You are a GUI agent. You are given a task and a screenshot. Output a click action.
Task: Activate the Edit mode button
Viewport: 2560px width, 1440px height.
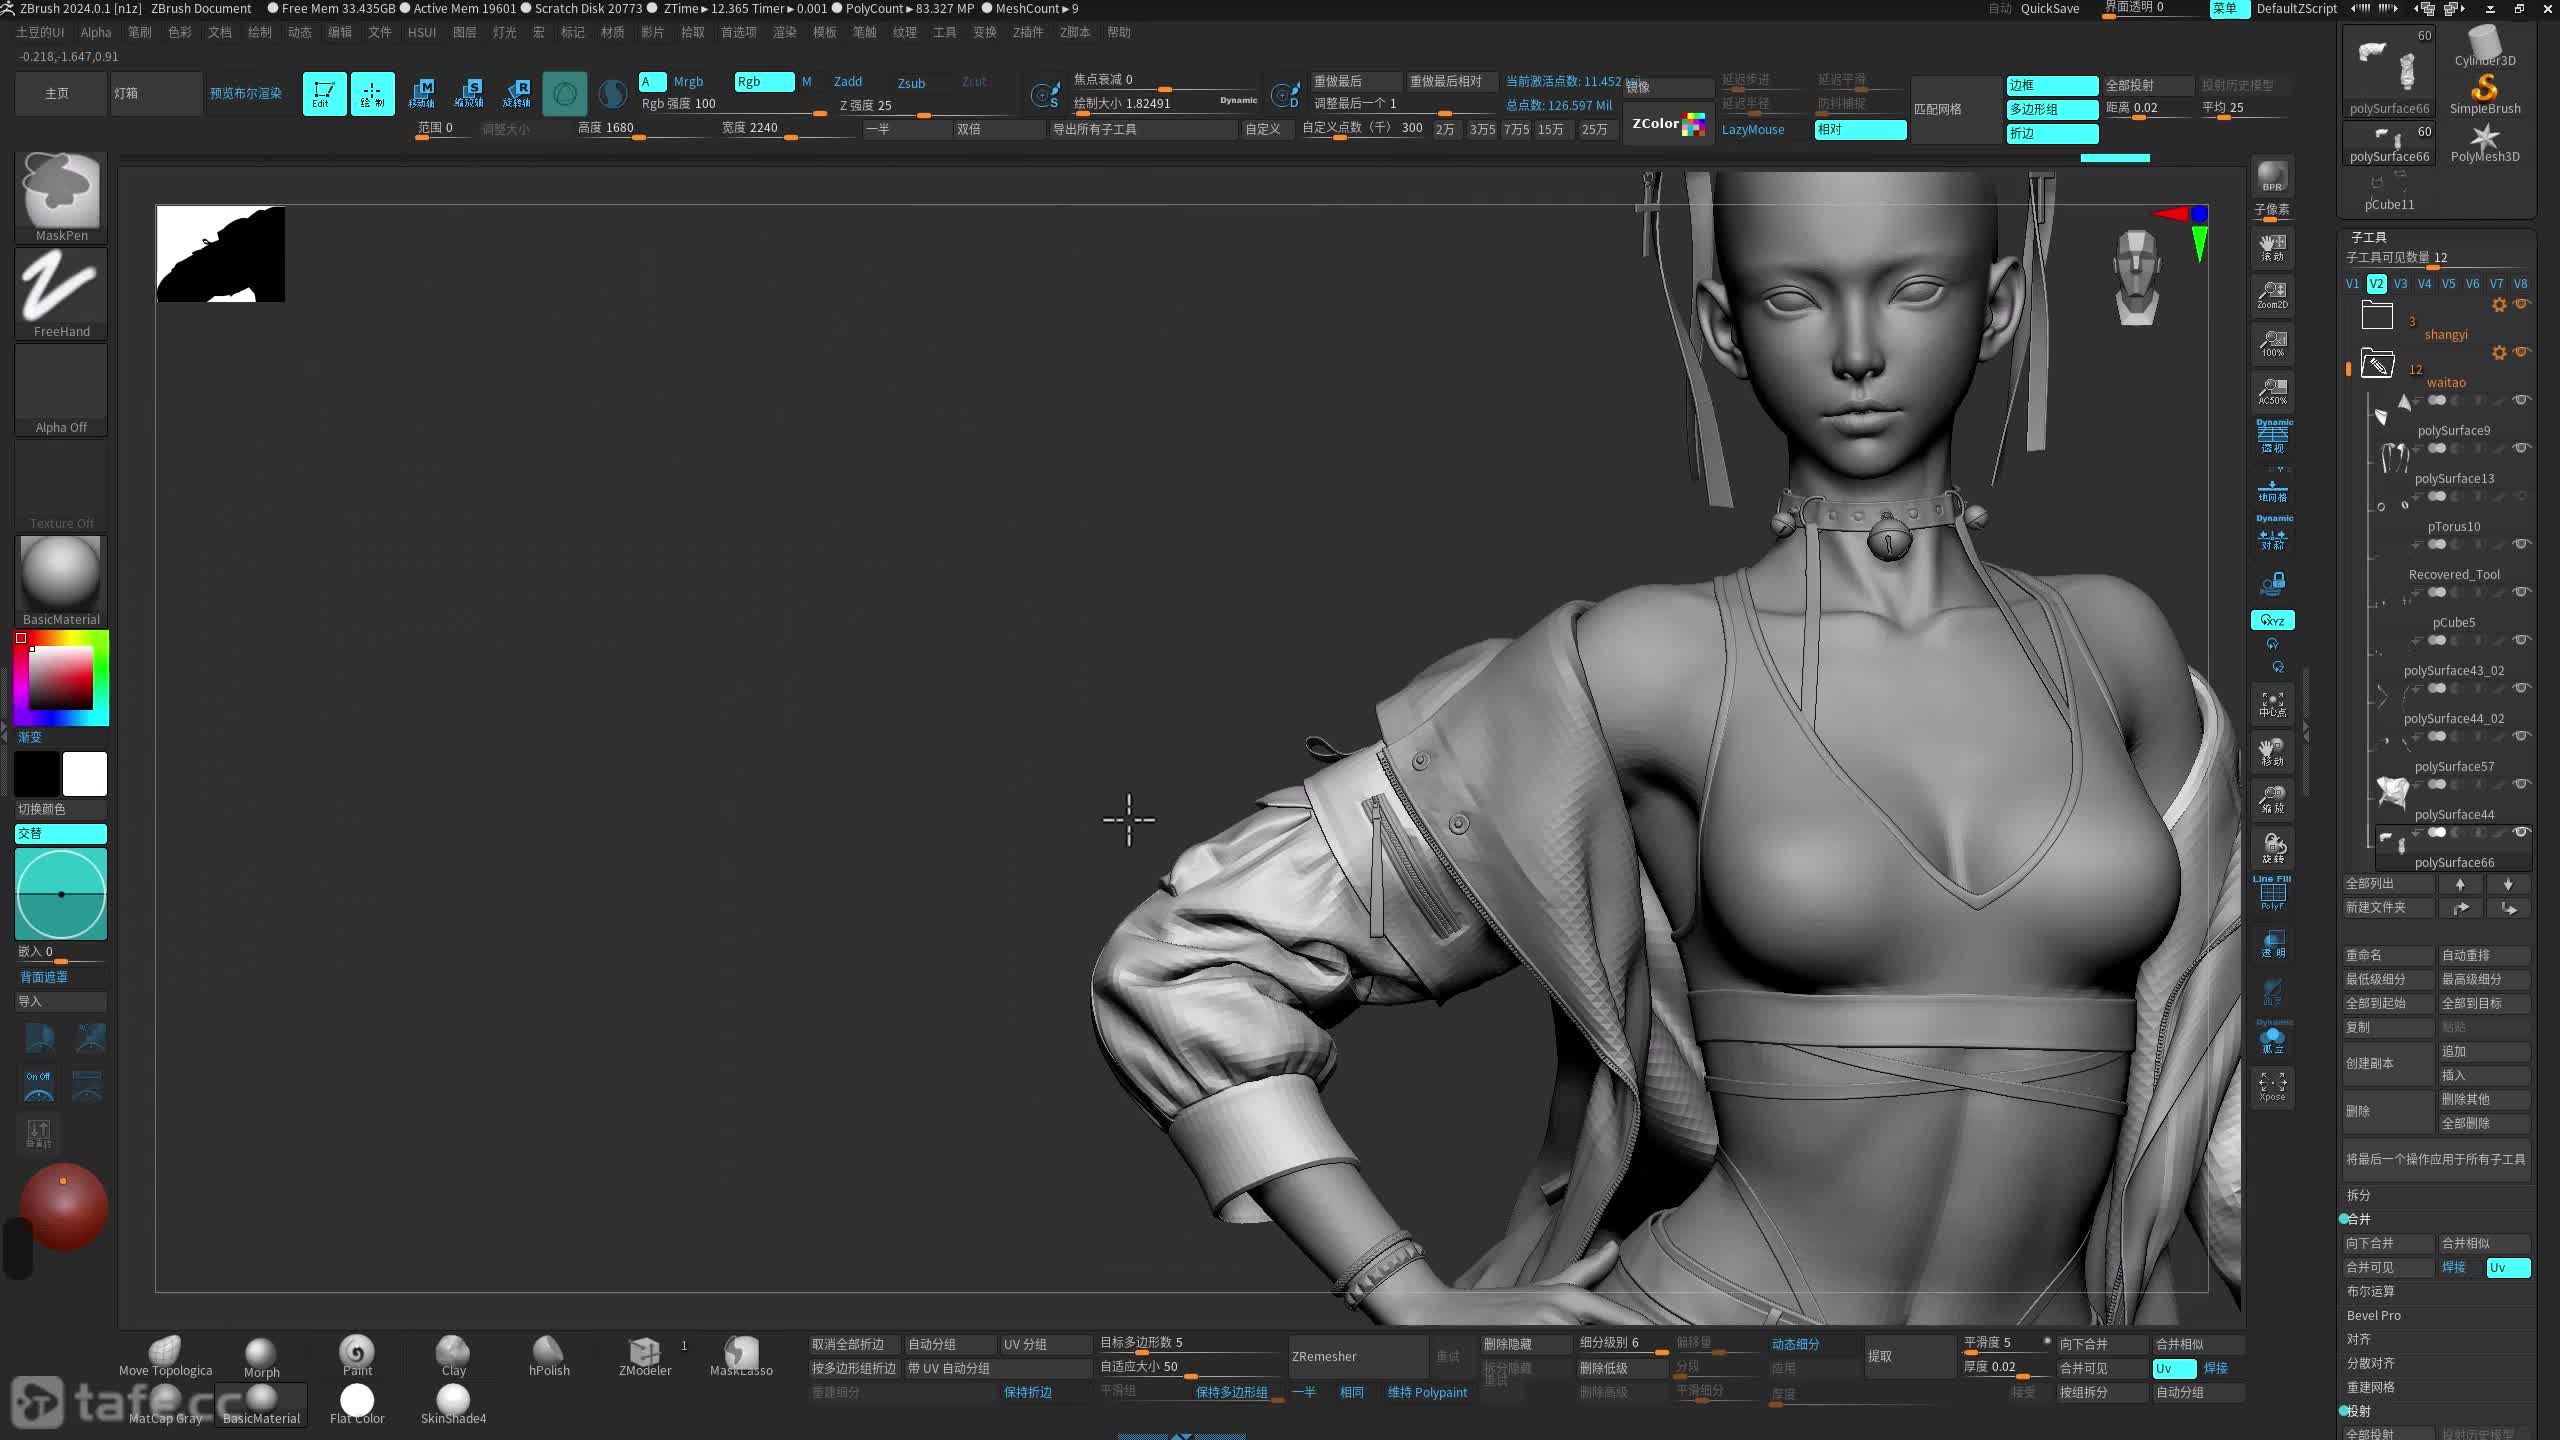tap(324, 94)
